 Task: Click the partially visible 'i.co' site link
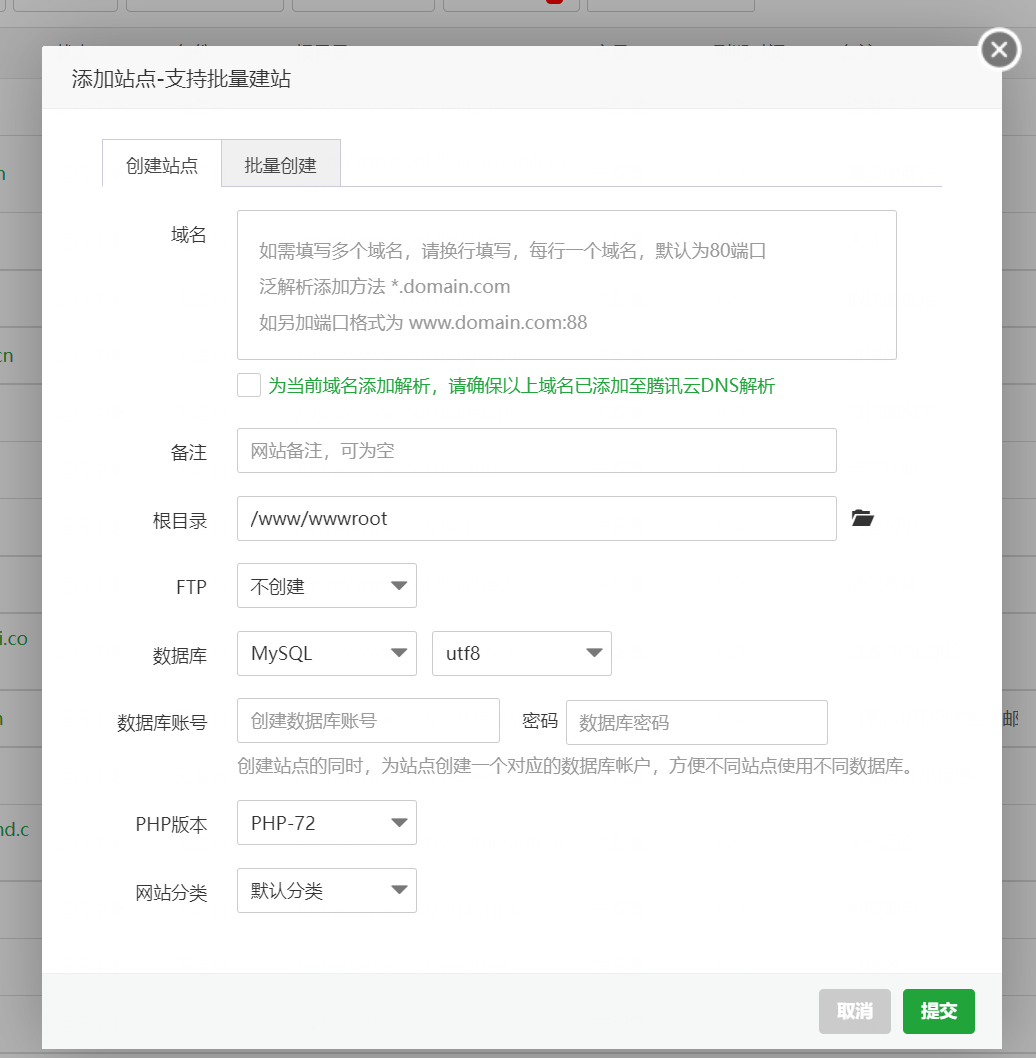14,639
